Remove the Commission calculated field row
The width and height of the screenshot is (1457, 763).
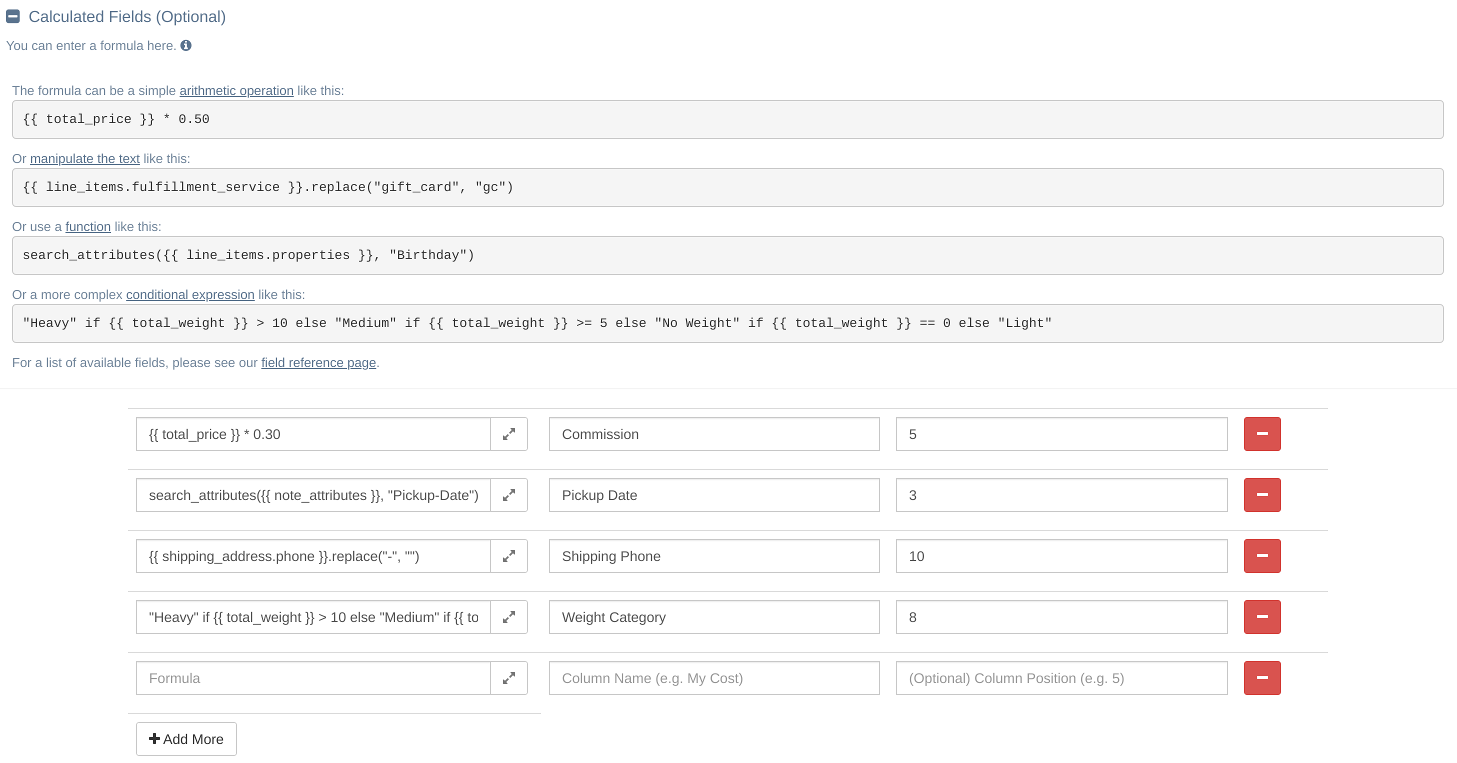1261,434
